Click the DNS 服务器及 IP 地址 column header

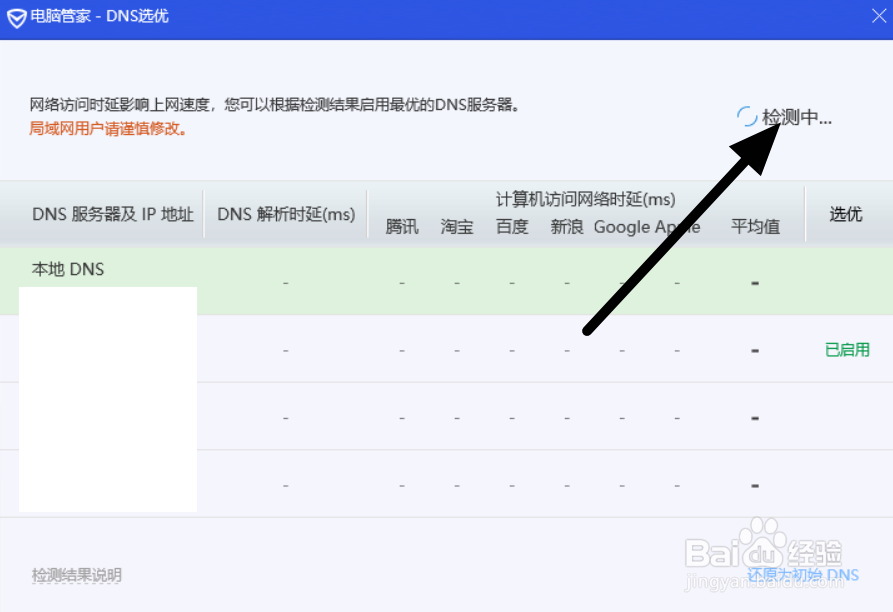[x=113, y=215]
